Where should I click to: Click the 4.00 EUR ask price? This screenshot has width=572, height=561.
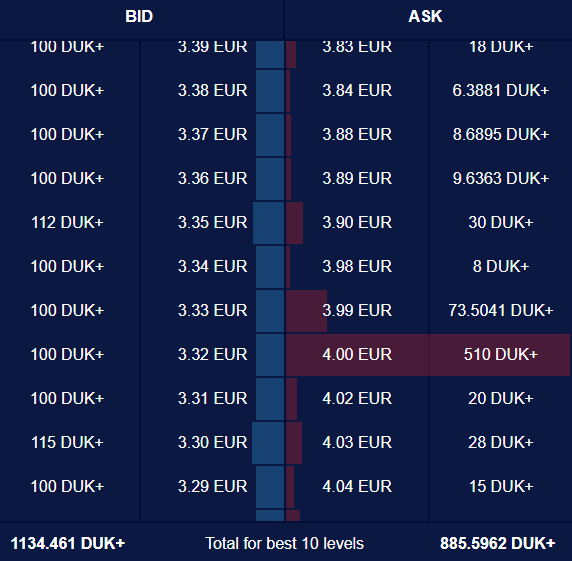(357, 355)
